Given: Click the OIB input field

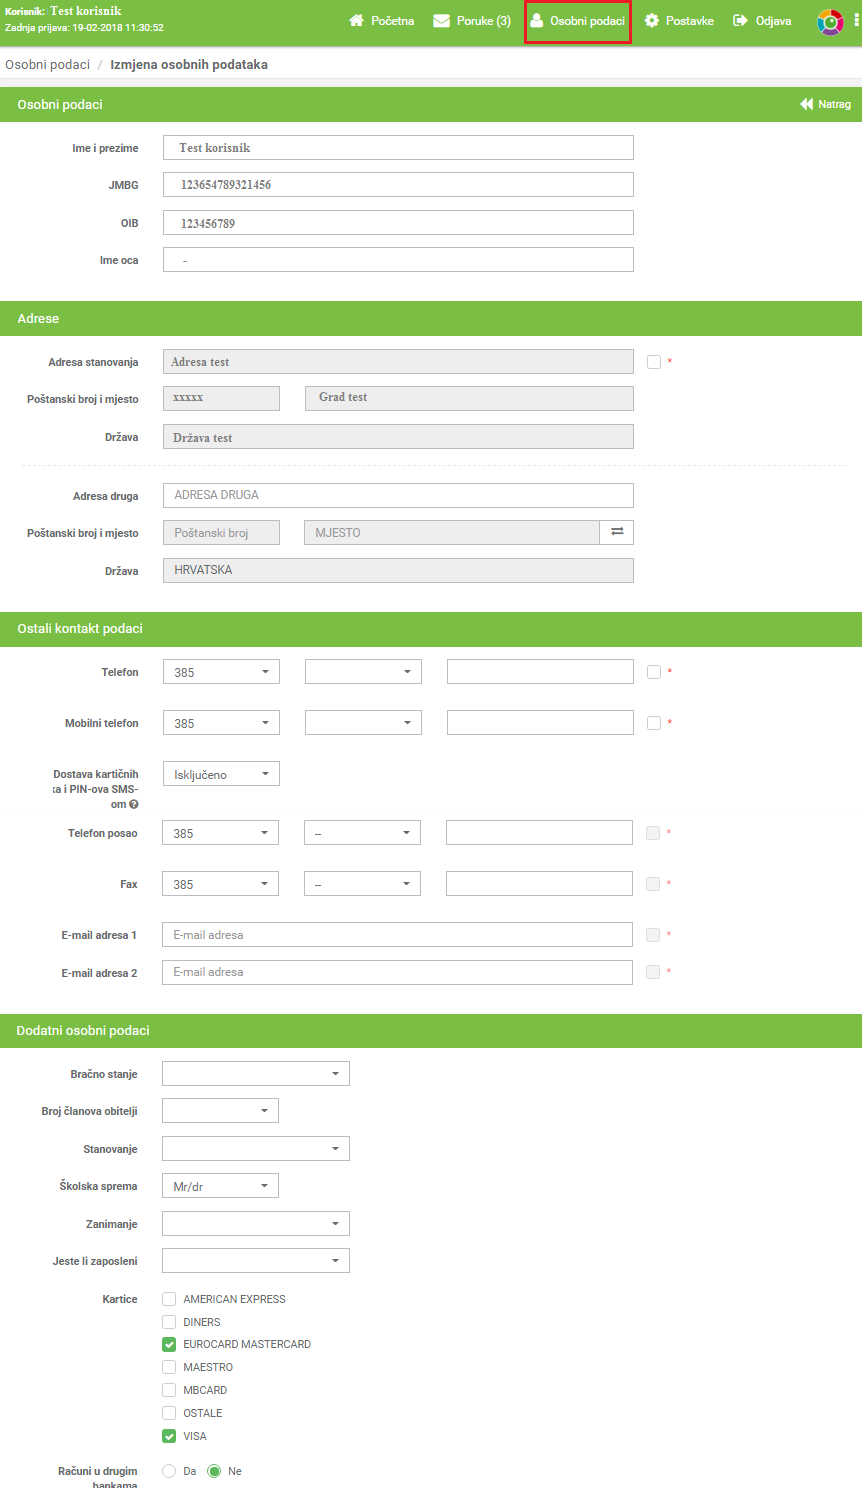Looking at the screenshot, I should pos(398,222).
